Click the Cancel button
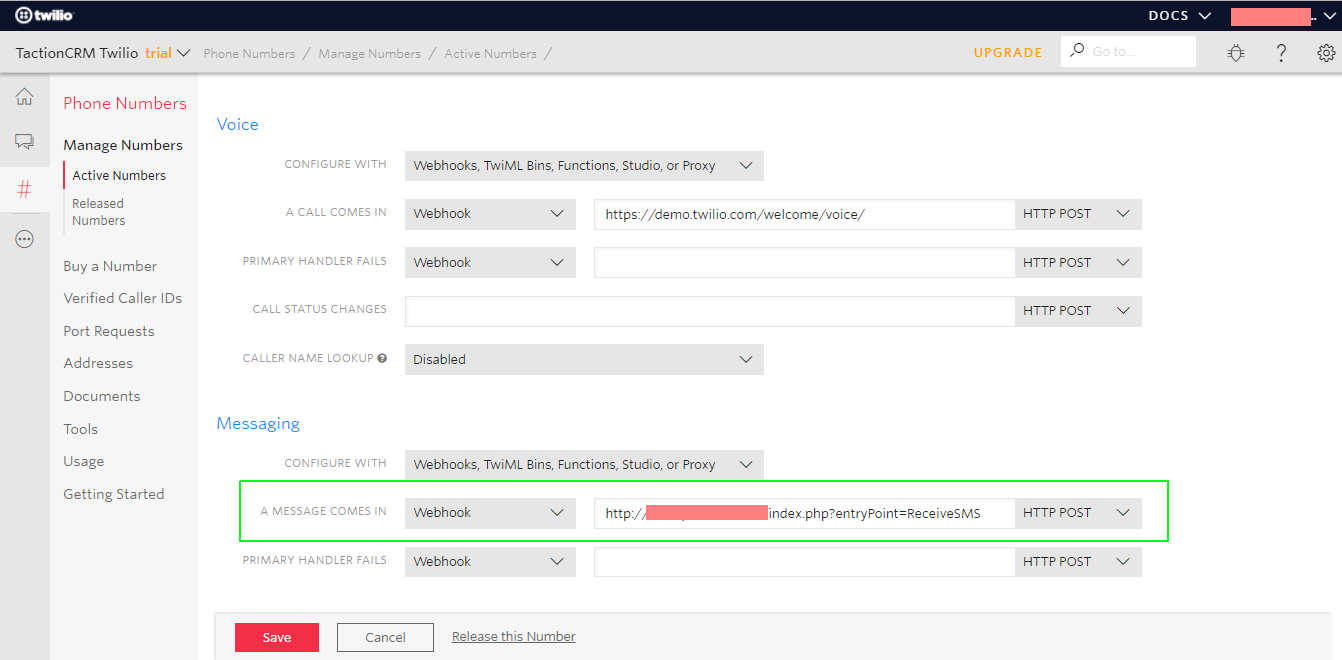This screenshot has width=1342, height=660. click(x=385, y=638)
